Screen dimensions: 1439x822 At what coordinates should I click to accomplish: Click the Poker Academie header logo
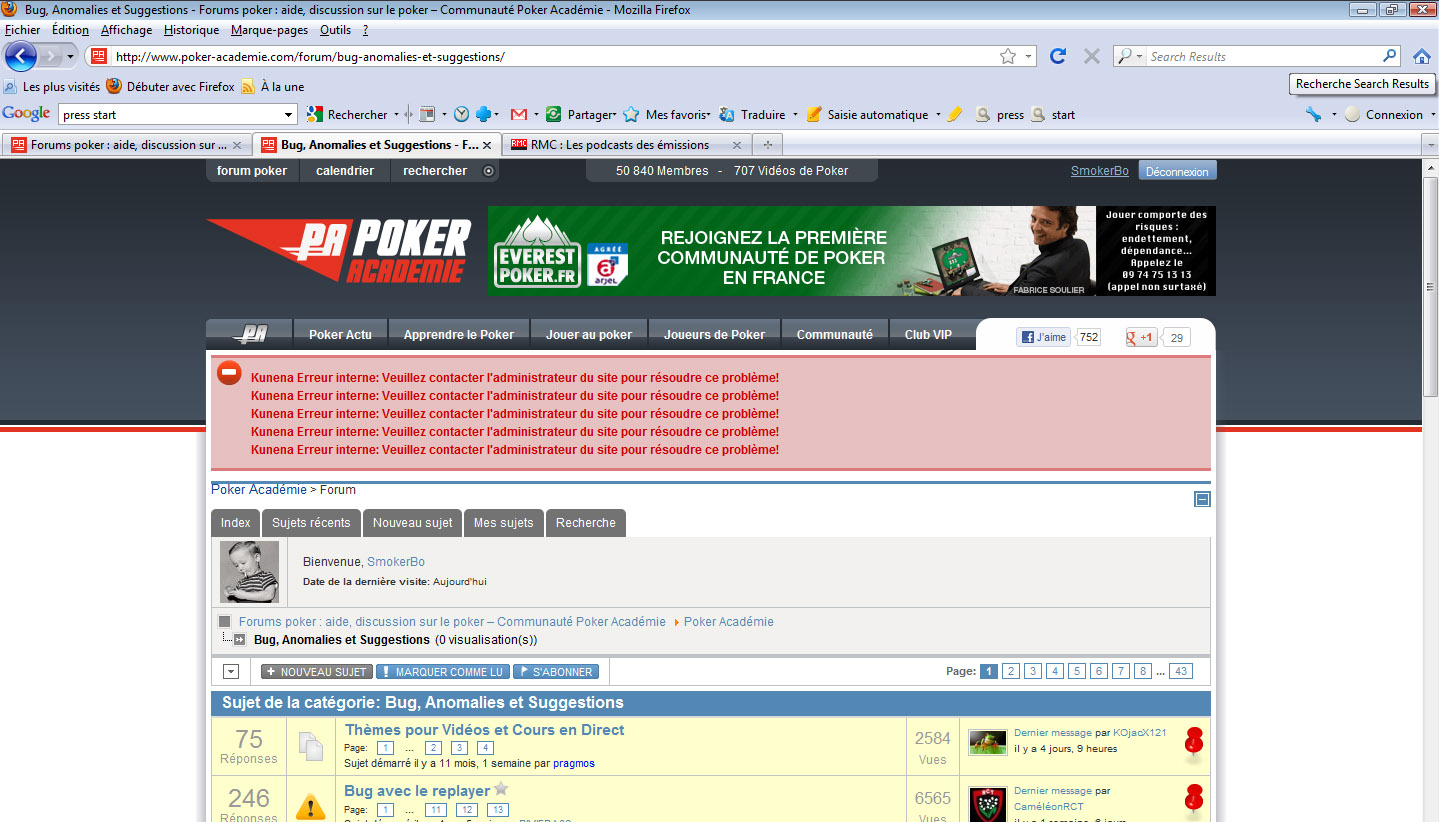coord(339,250)
